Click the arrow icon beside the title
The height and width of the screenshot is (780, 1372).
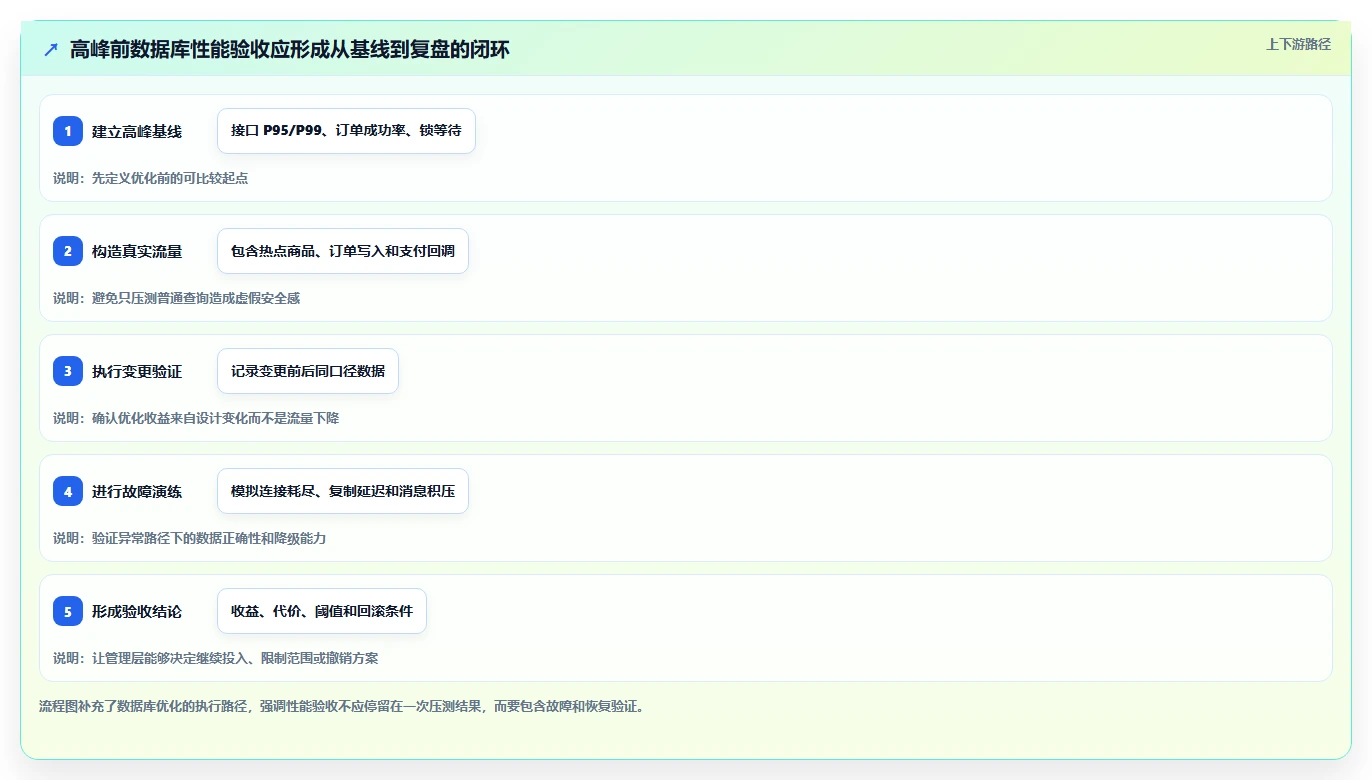51,49
